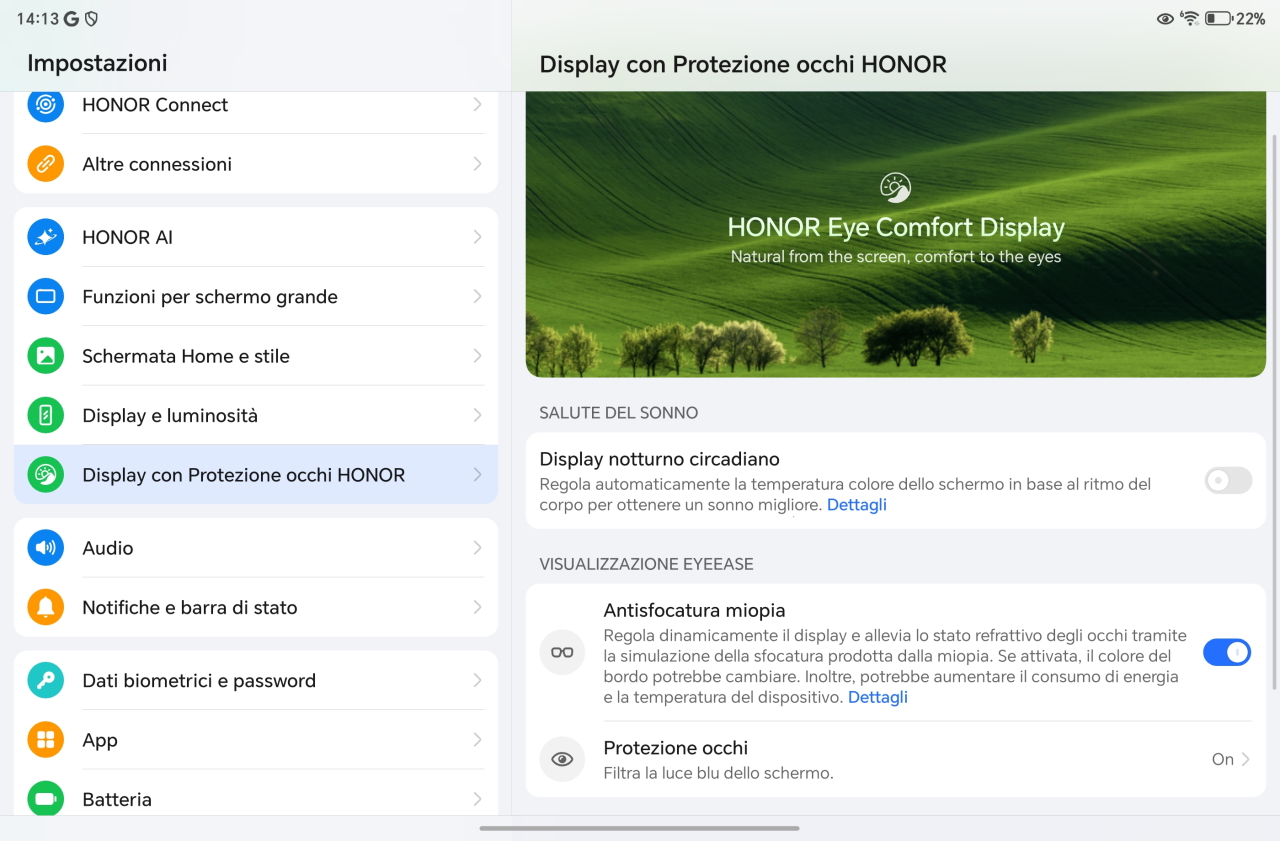1280x841 pixels.
Task: Open App settings entry
Action: pos(256,740)
